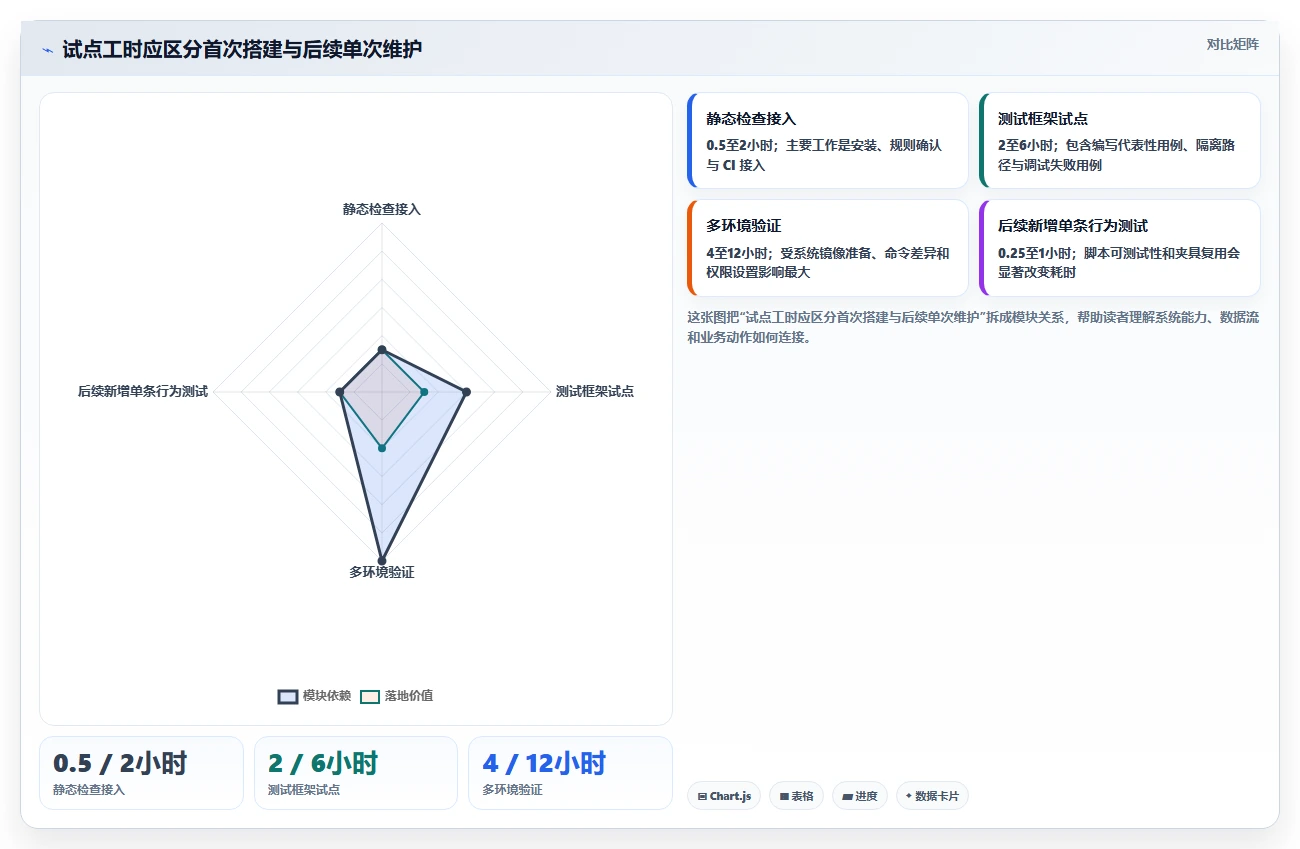Screen dimensions: 1300x849
Task: Select the 进度 tag chip
Action: (860, 796)
